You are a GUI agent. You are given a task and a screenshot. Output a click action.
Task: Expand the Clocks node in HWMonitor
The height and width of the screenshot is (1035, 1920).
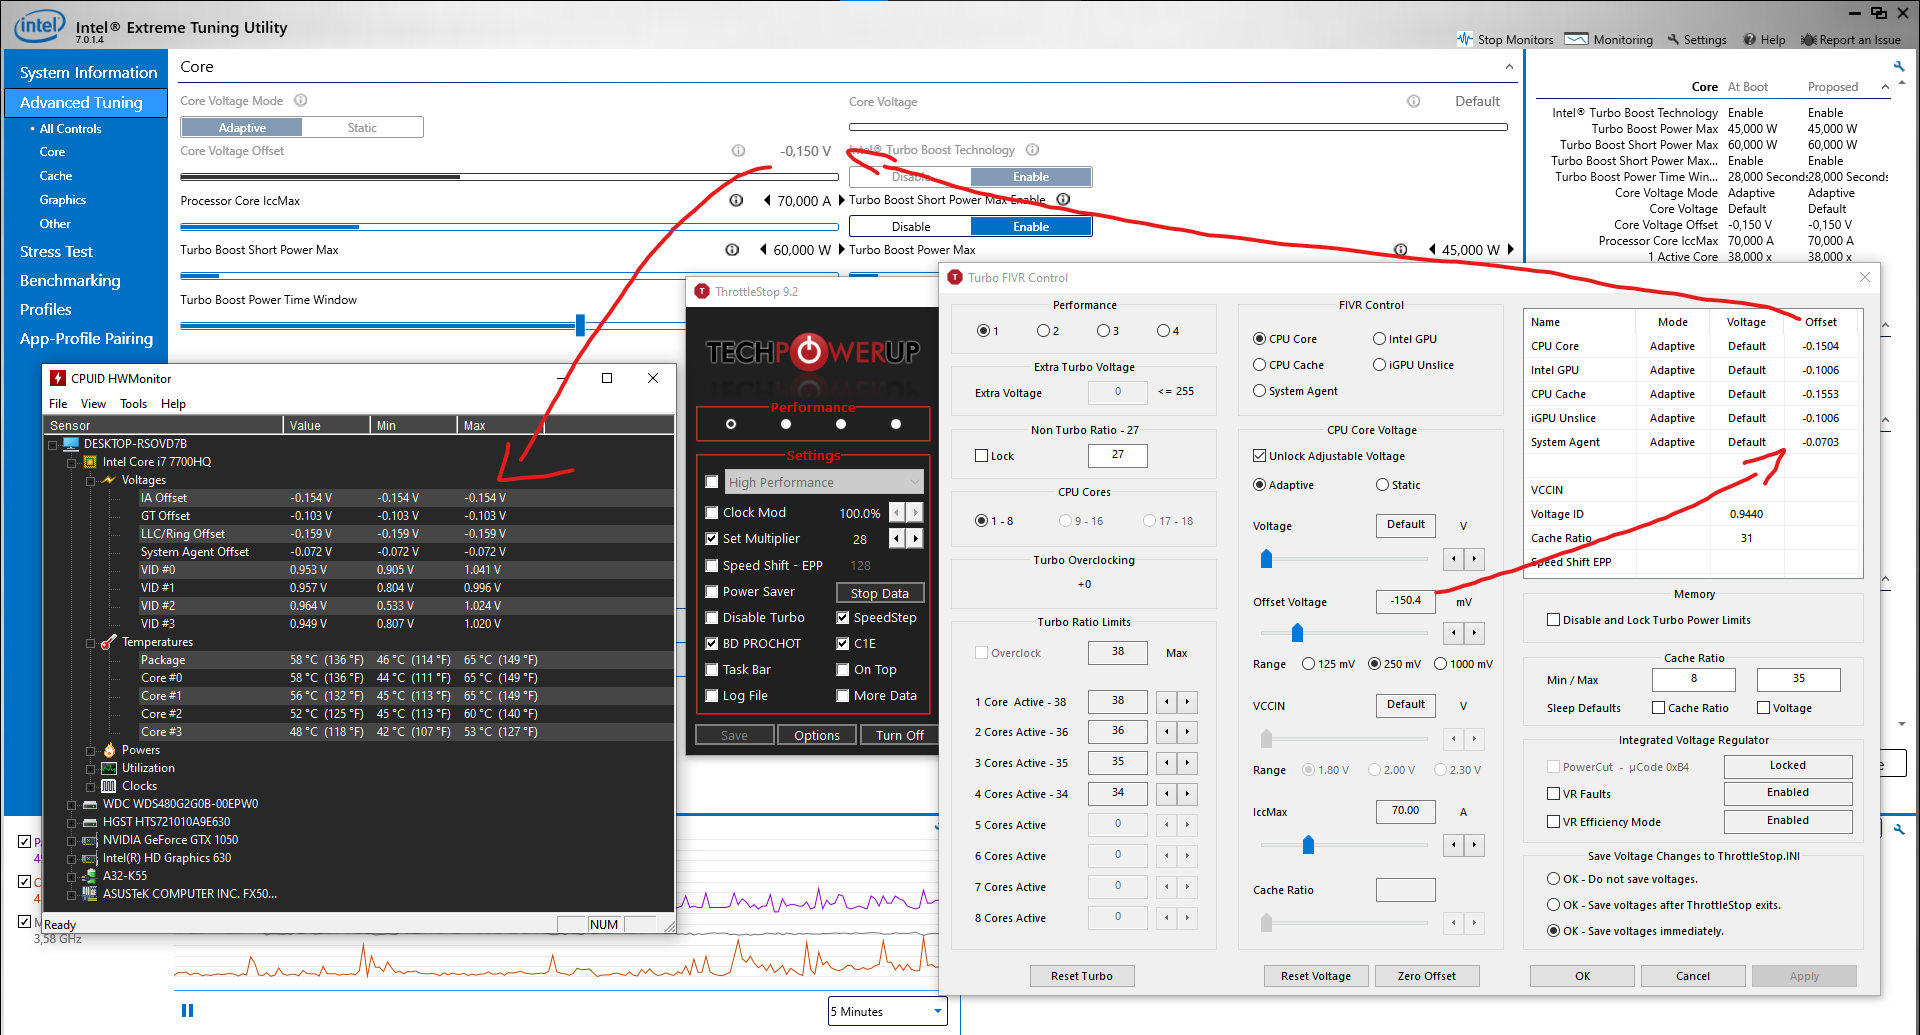point(90,786)
